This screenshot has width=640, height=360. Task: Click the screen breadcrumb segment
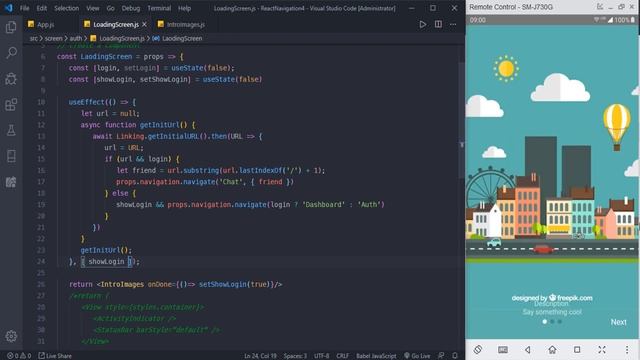point(53,38)
